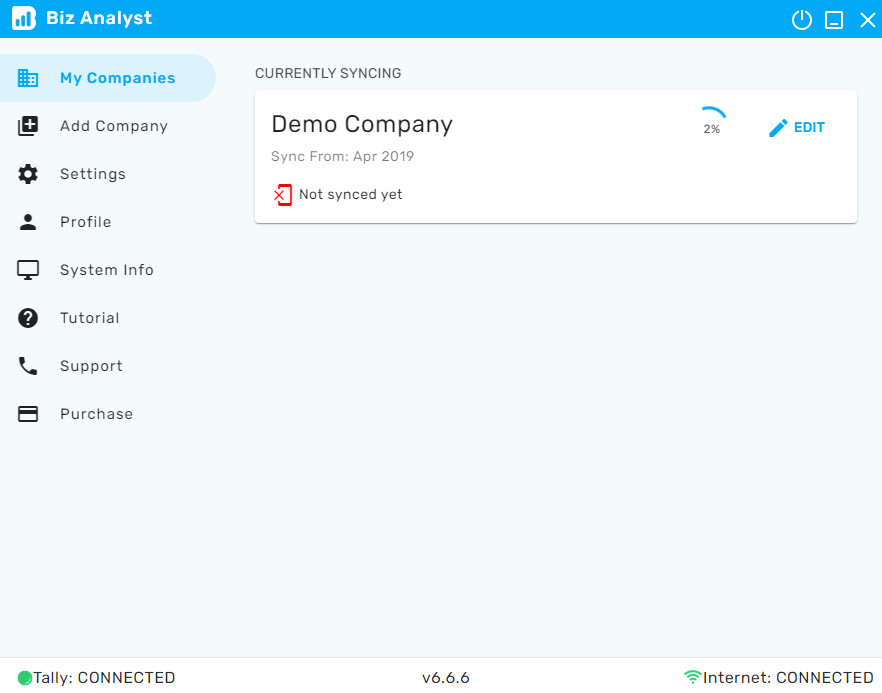The height and width of the screenshot is (693, 882).
Task: Click EDIT for Demo Company
Action: [796, 128]
